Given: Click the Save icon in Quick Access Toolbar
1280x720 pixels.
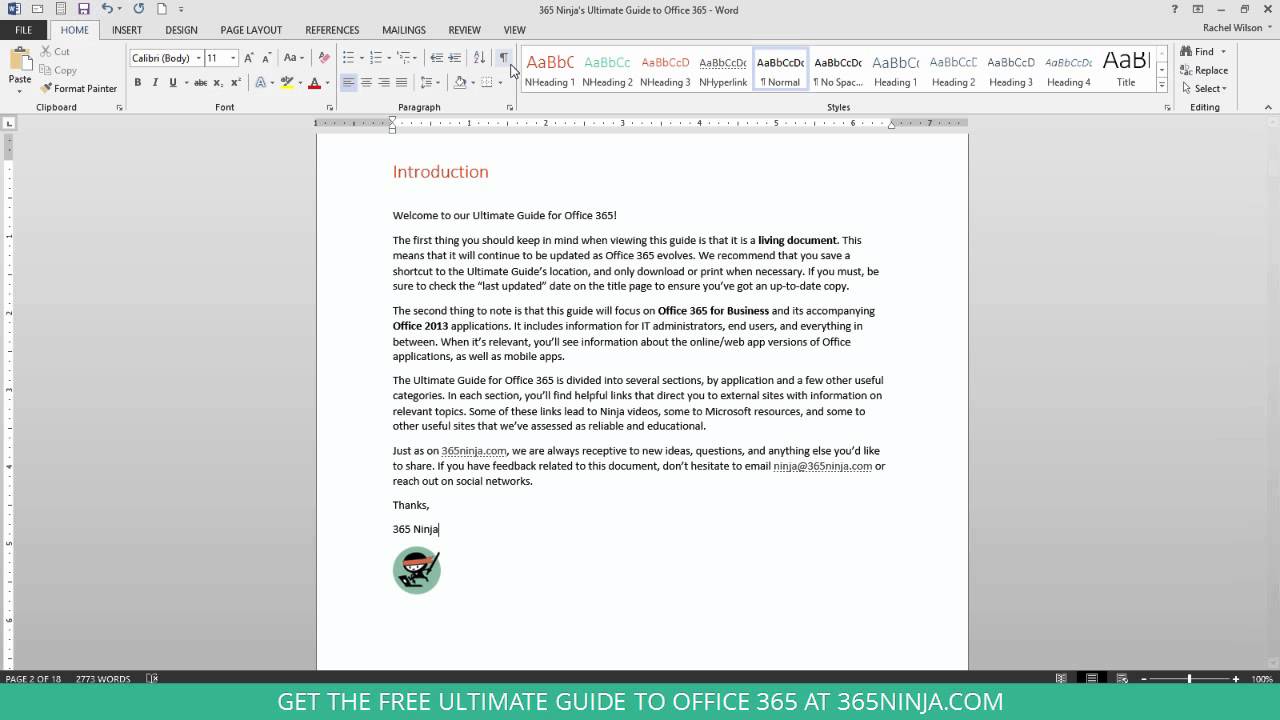Looking at the screenshot, I should click(85, 9).
